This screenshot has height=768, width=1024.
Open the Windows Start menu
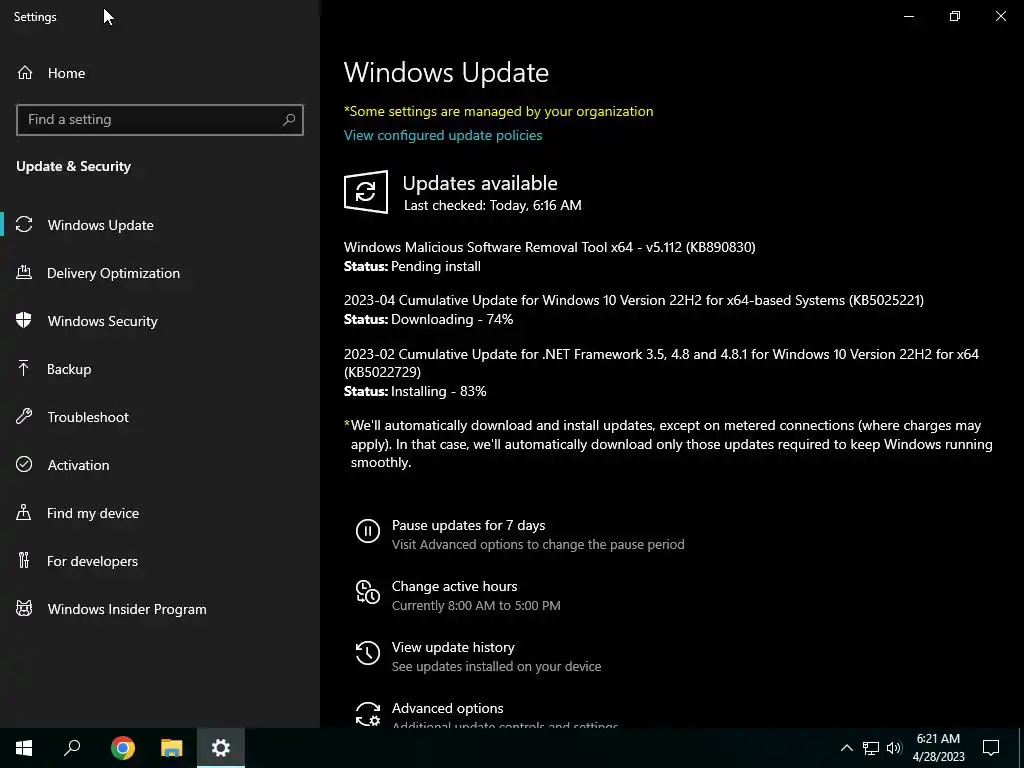coord(24,748)
